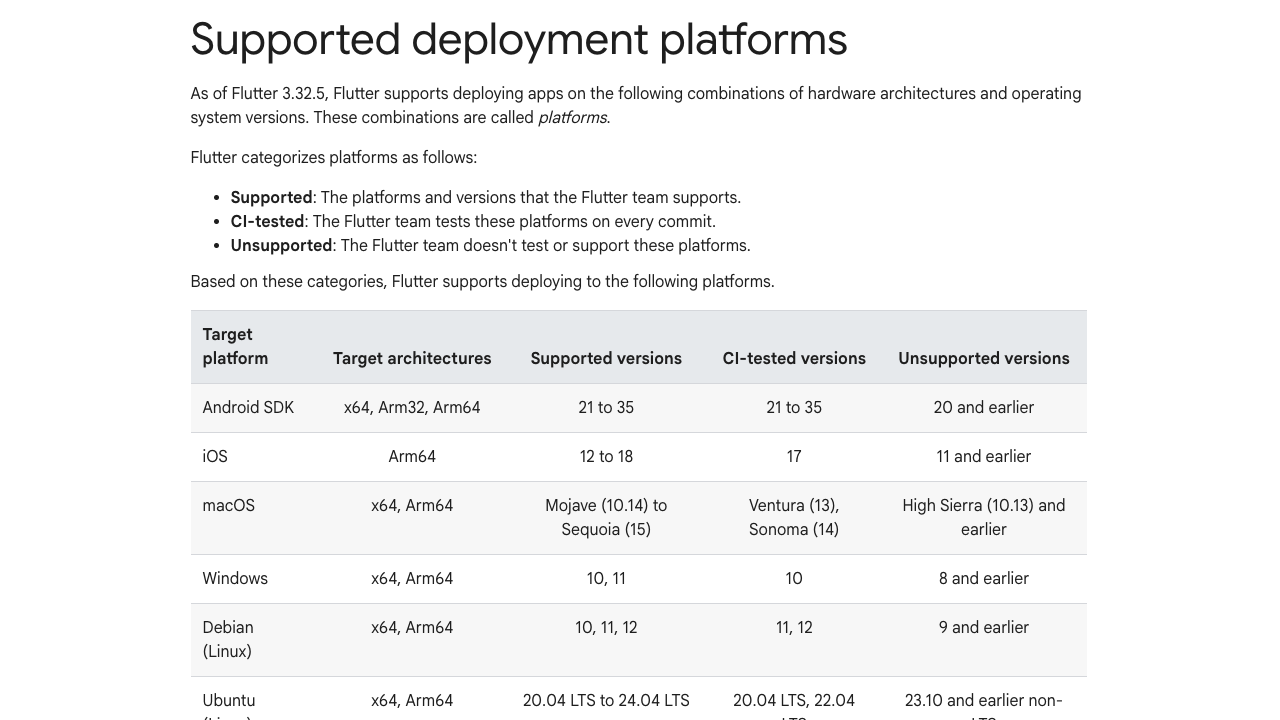This screenshot has height=720, width=1280.
Task: Click '20 and earlier' in Android row
Action: coord(984,407)
